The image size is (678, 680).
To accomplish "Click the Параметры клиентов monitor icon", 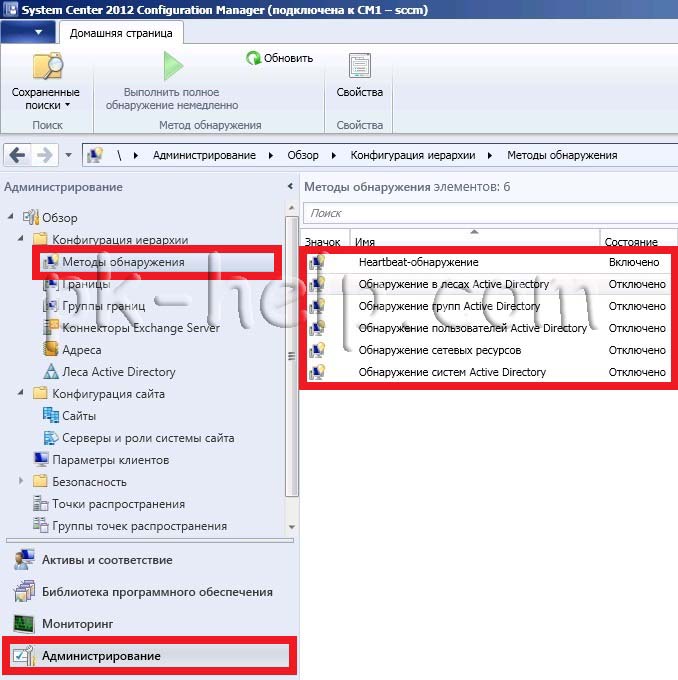I will pos(41,459).
